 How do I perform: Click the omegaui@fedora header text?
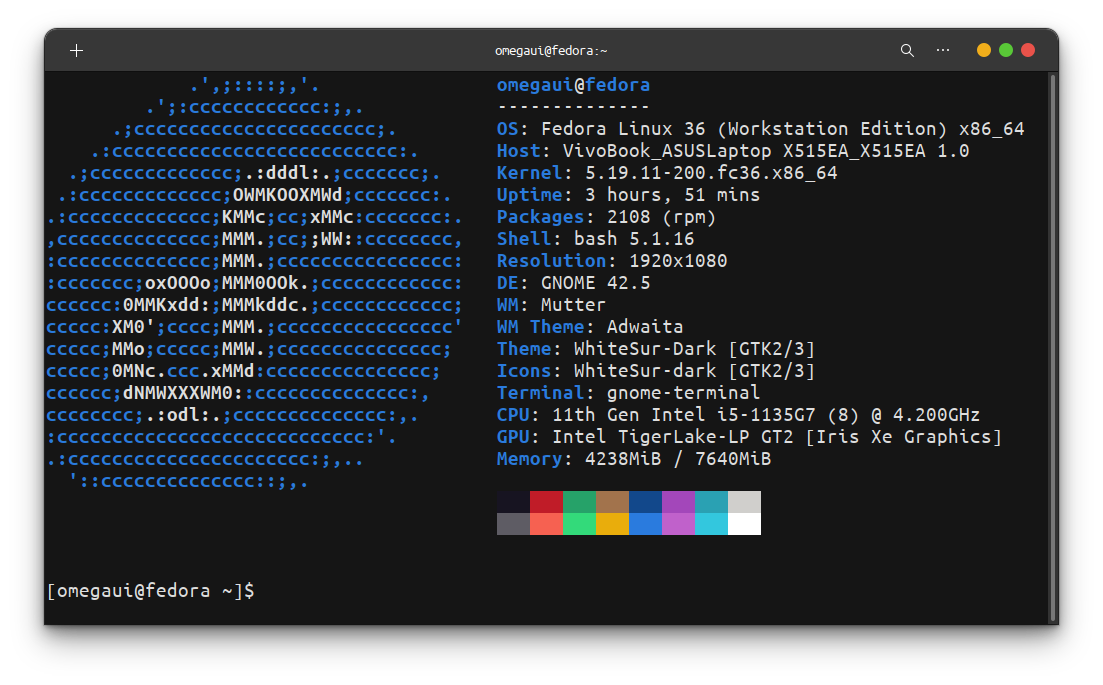pyautogui.click(x=573, y=85)
